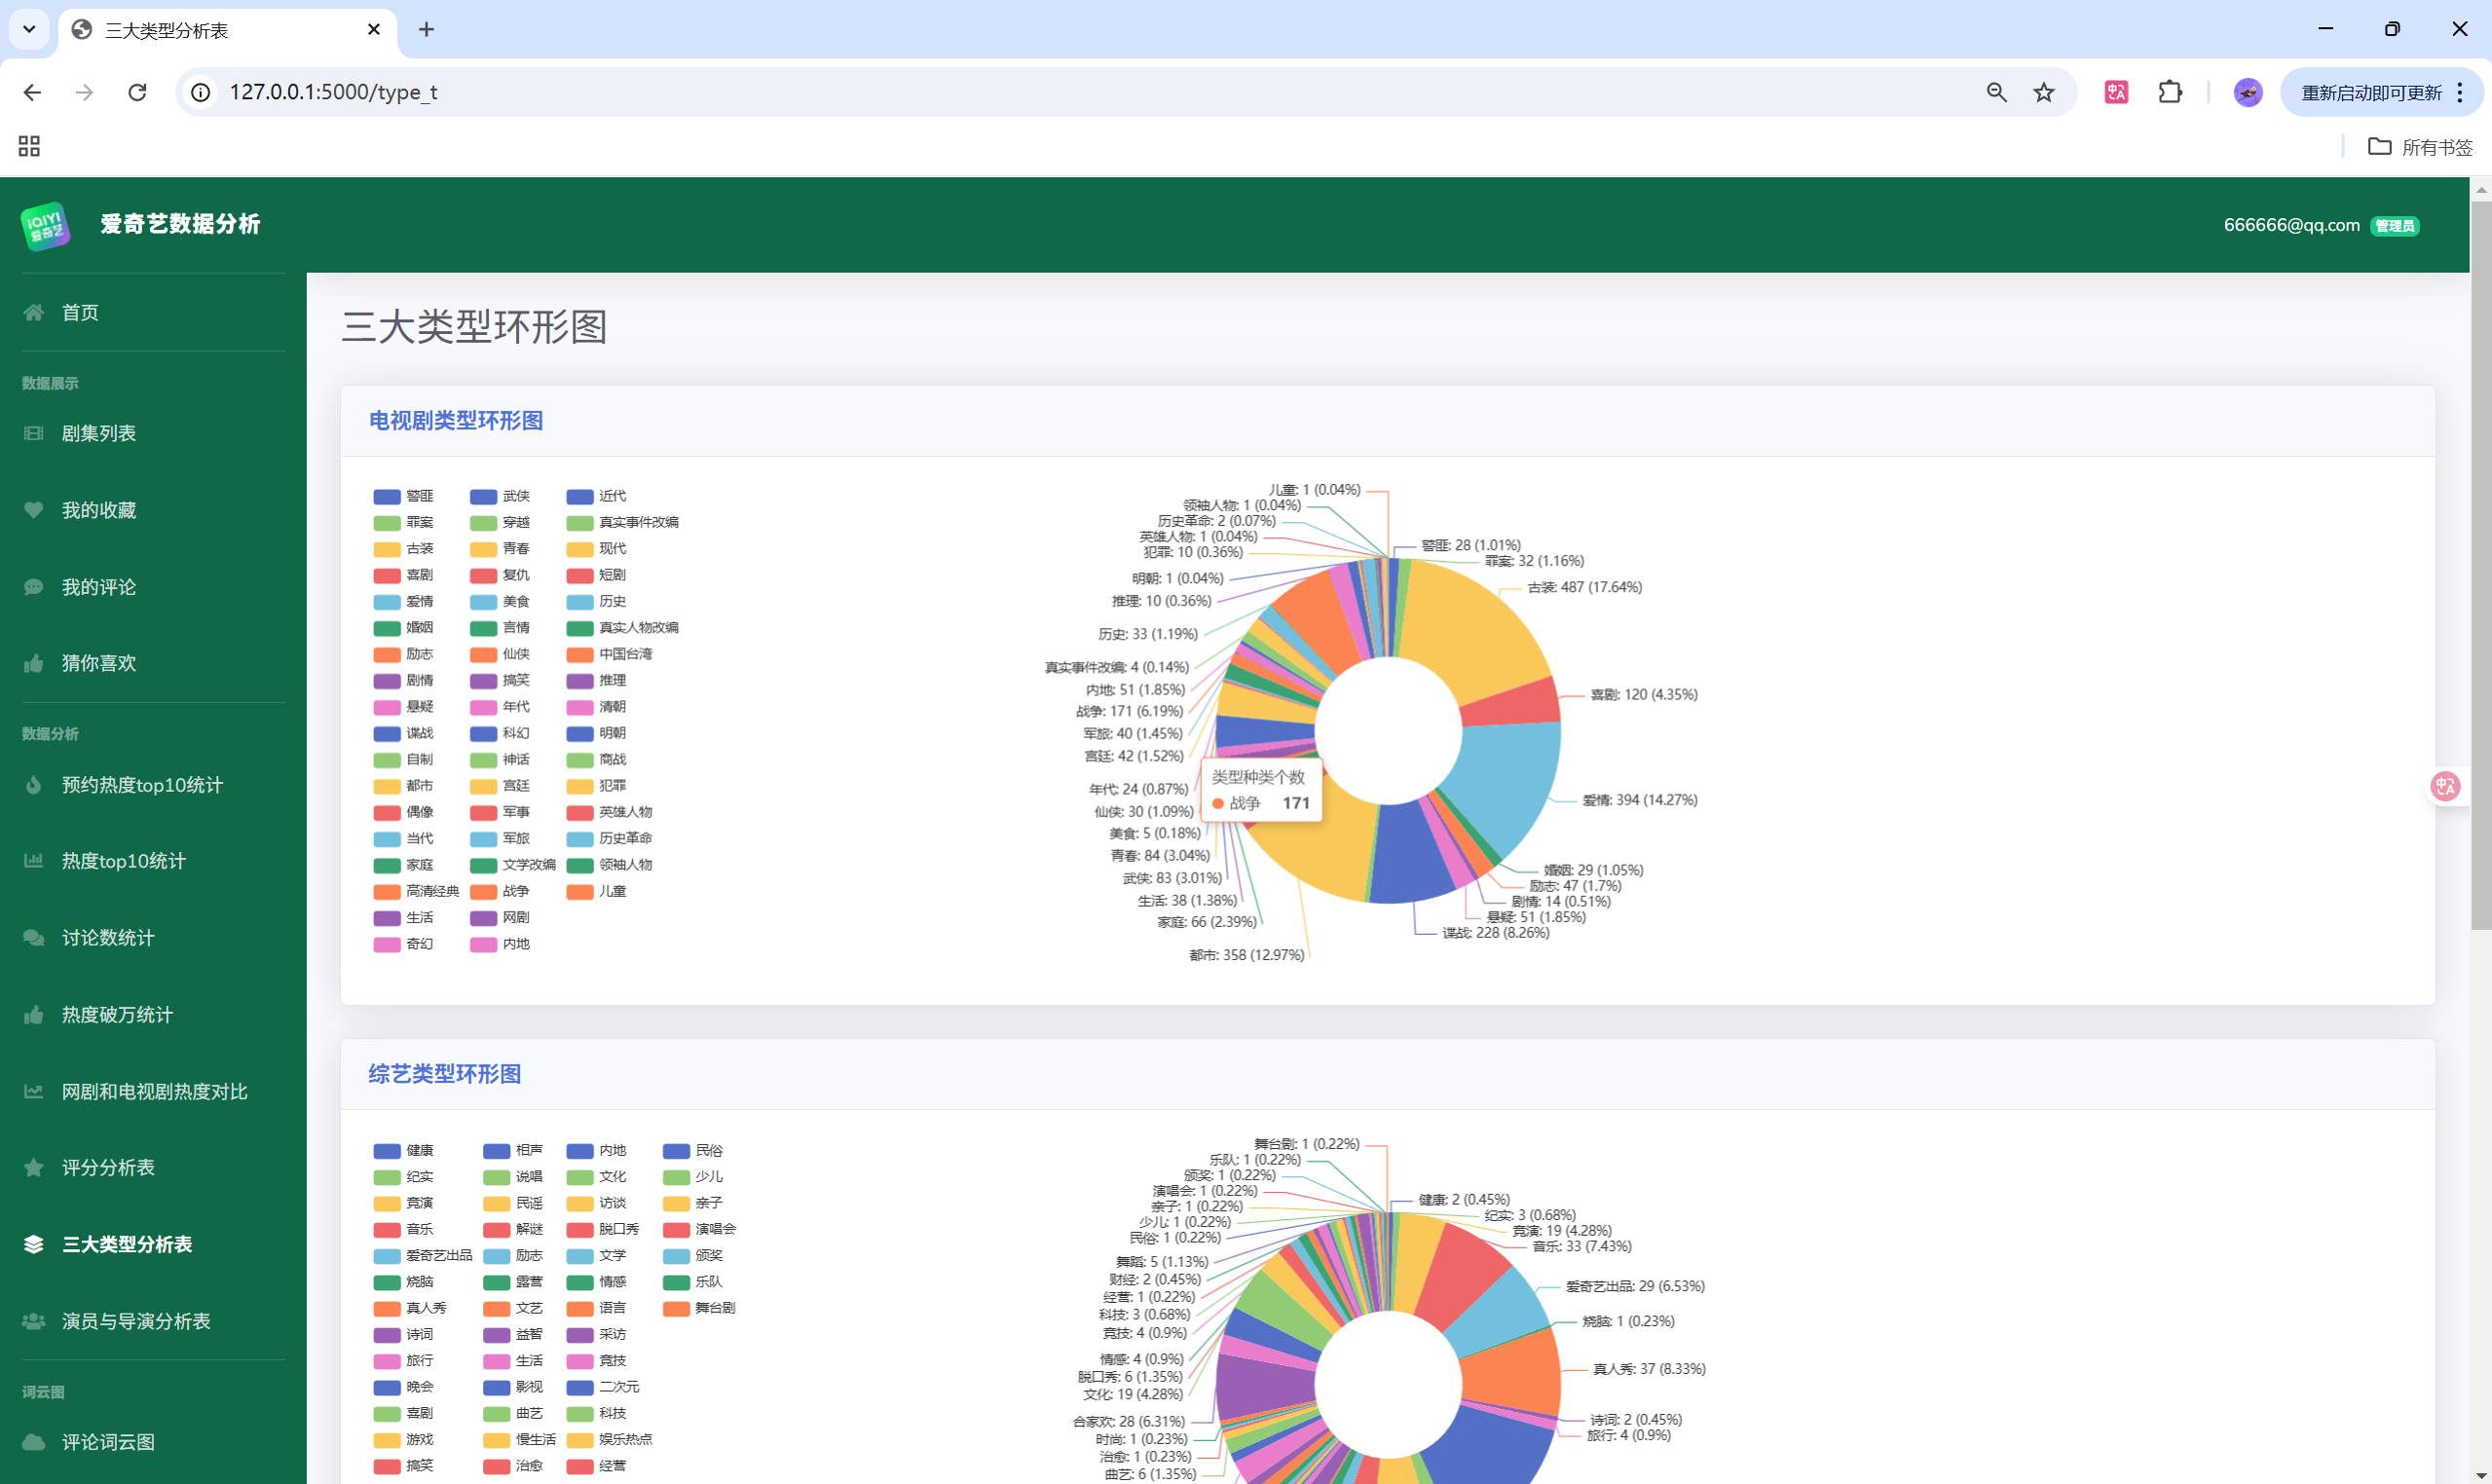Click the film icon for 剧集列表

[34, 433]
